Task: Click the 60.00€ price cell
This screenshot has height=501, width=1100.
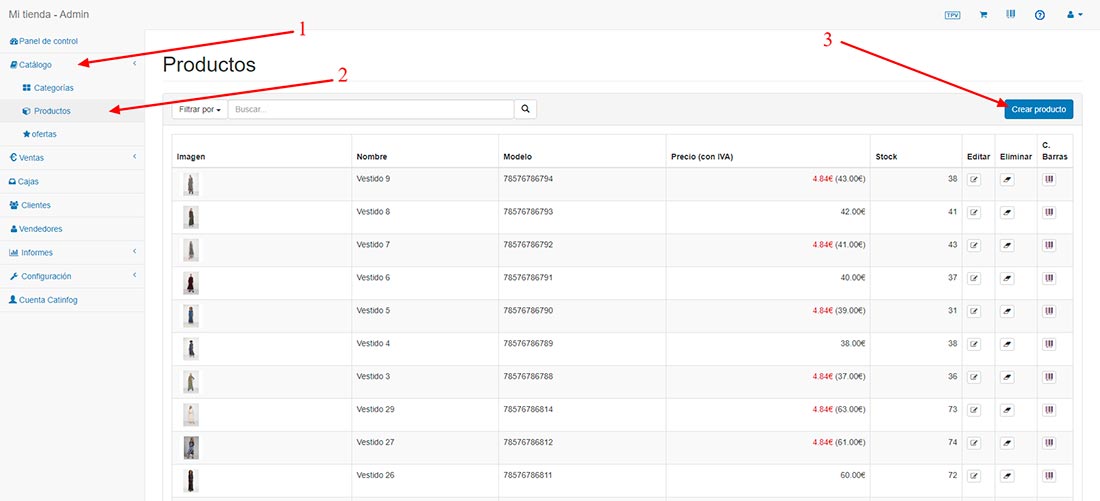Action: click(852, 475)
